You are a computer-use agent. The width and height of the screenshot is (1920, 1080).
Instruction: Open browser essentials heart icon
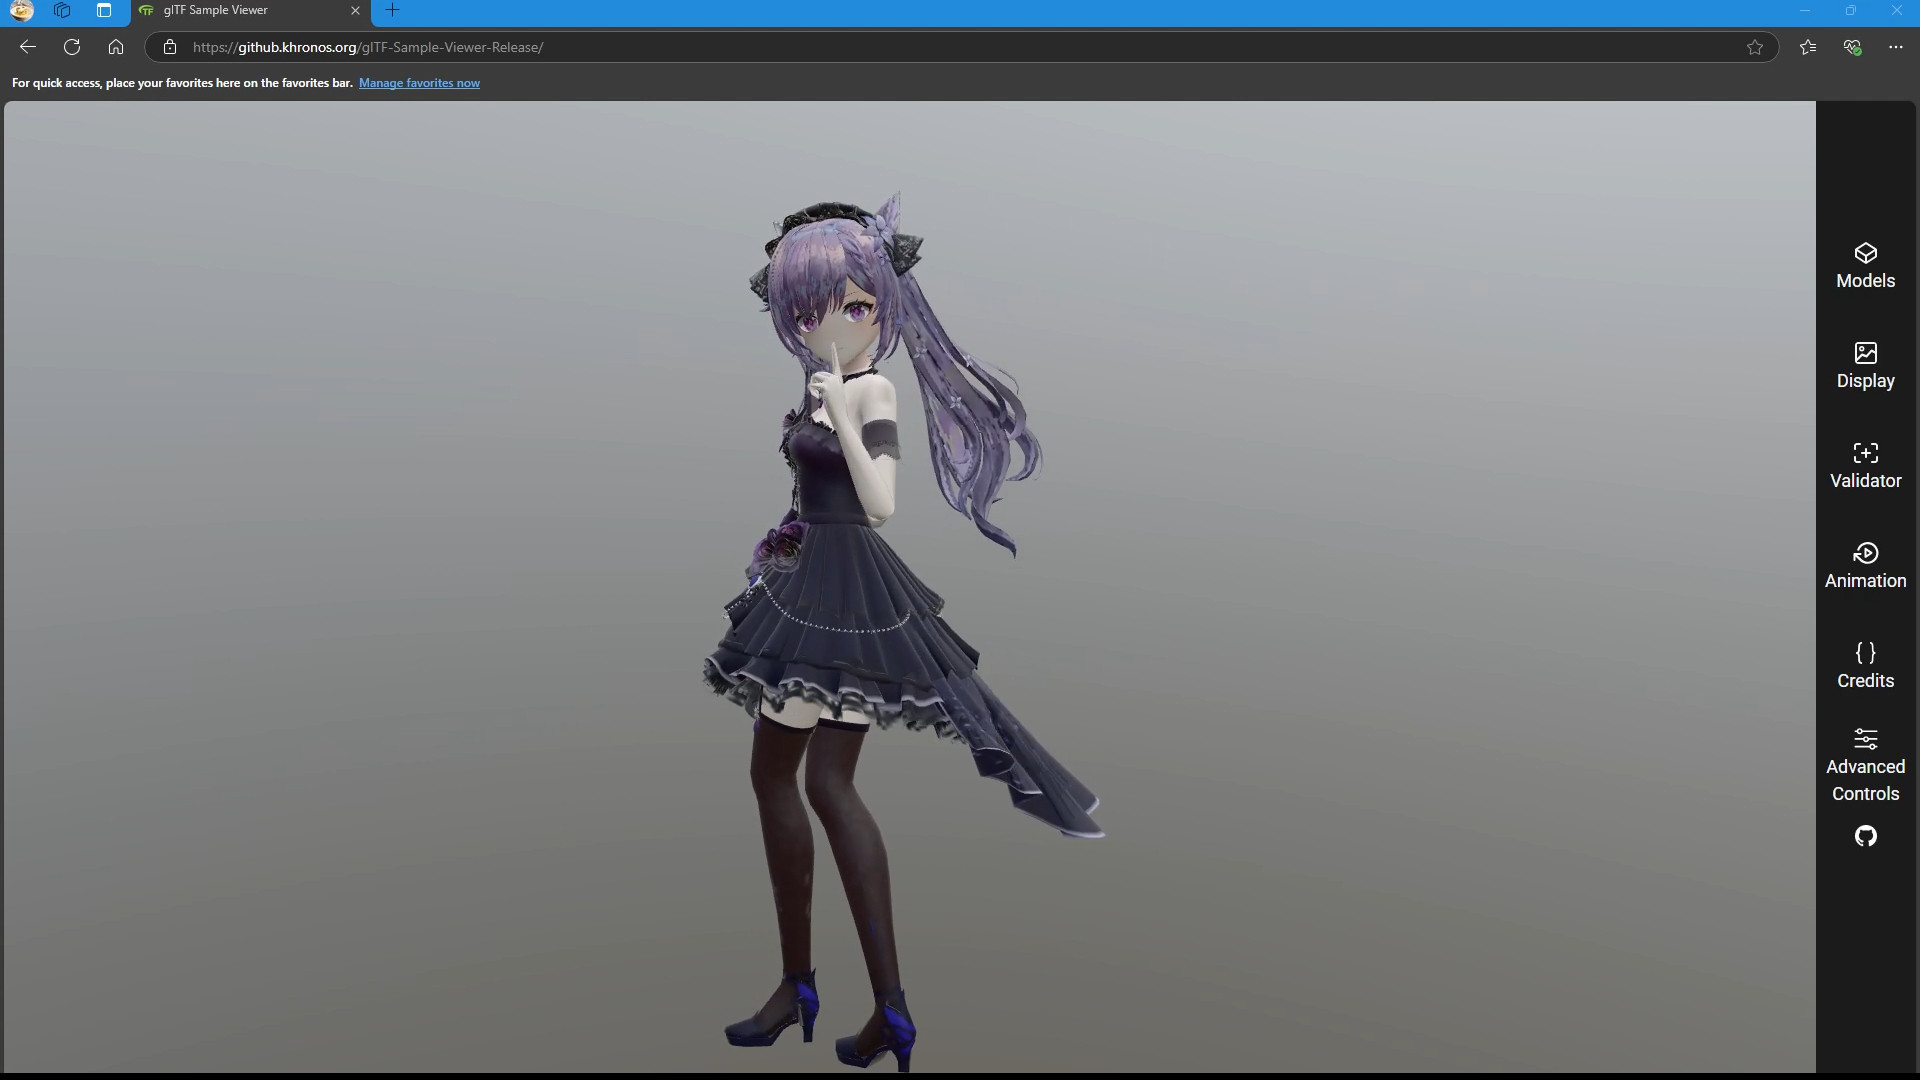(x=1852, y=47)
